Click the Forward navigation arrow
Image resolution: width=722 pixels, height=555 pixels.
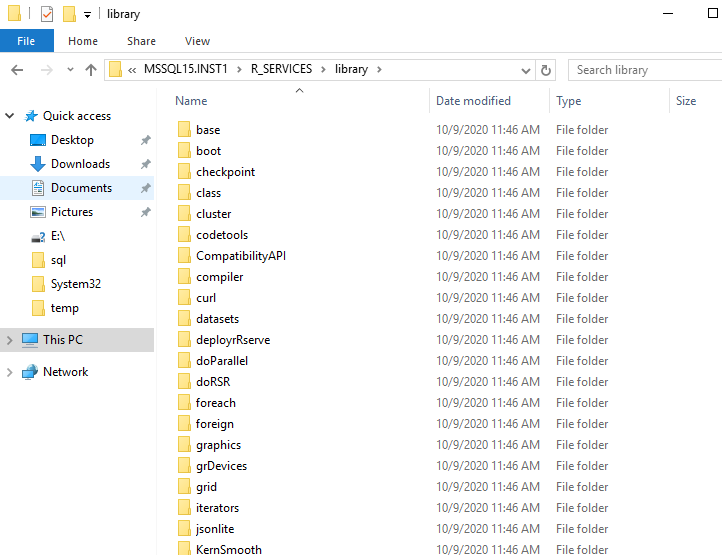click(x=47, y=70)
